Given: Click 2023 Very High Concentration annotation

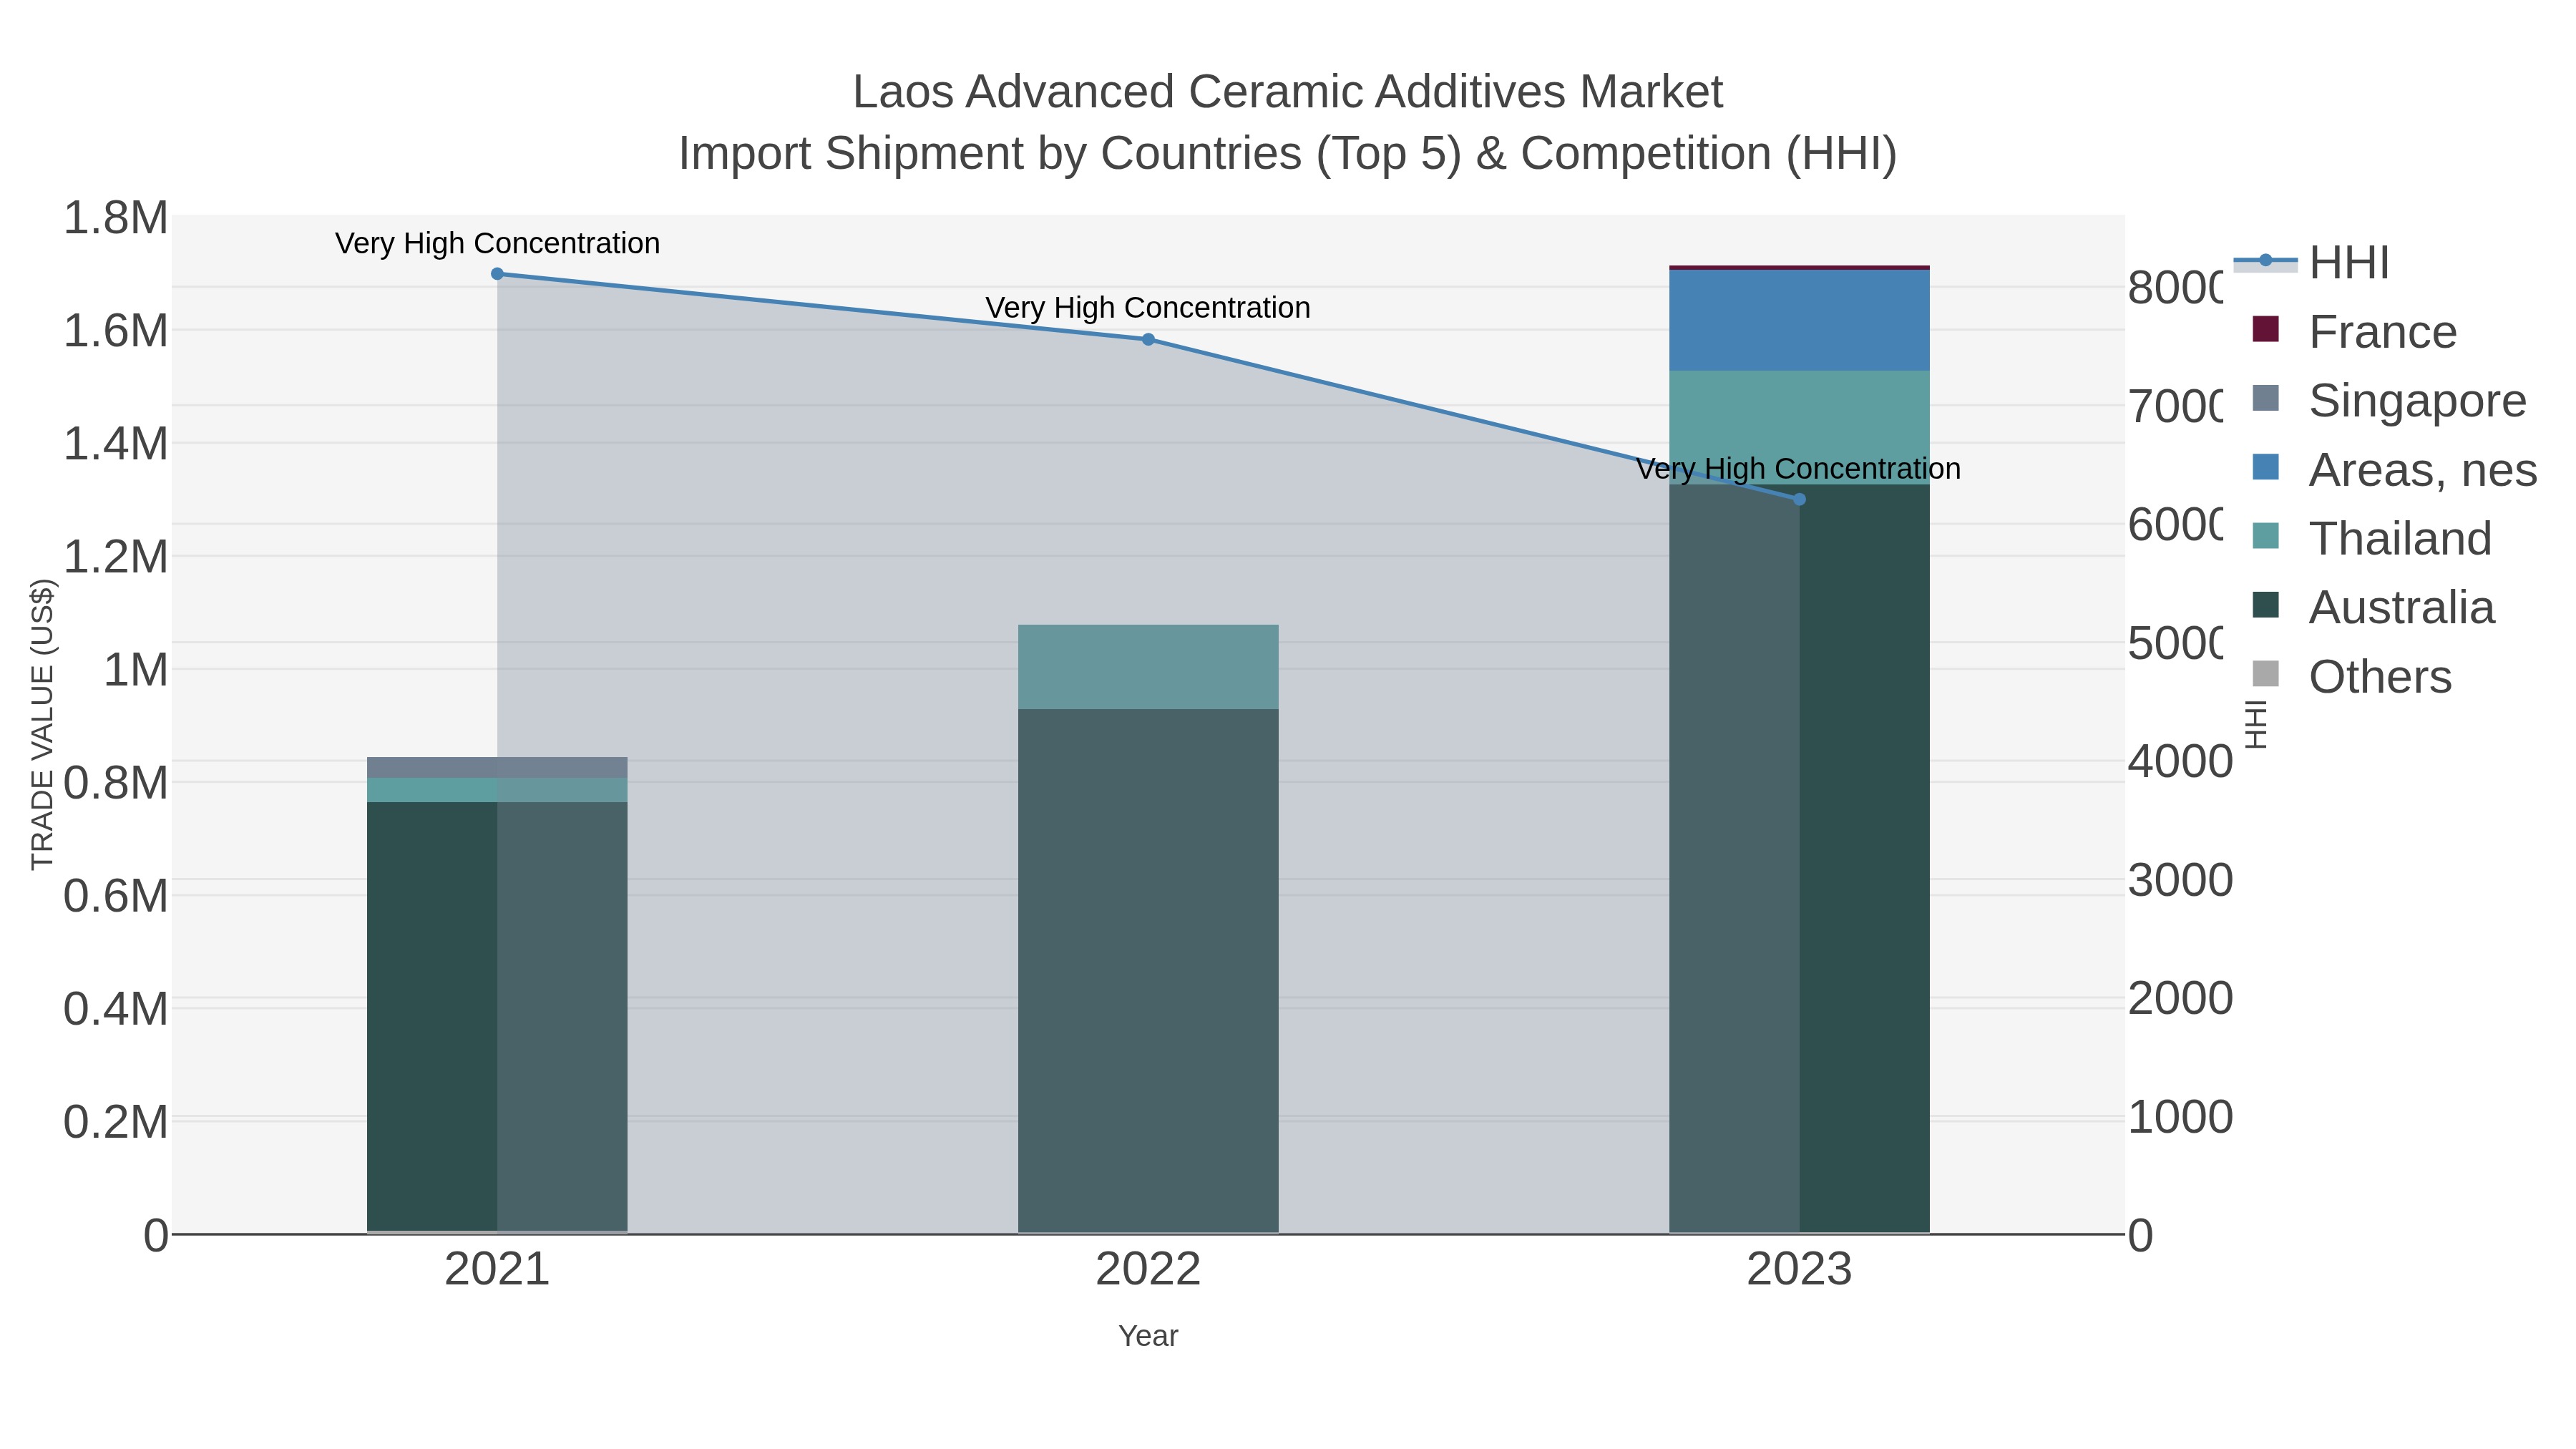Looking at the screenshot, I should coord(1799,468).
